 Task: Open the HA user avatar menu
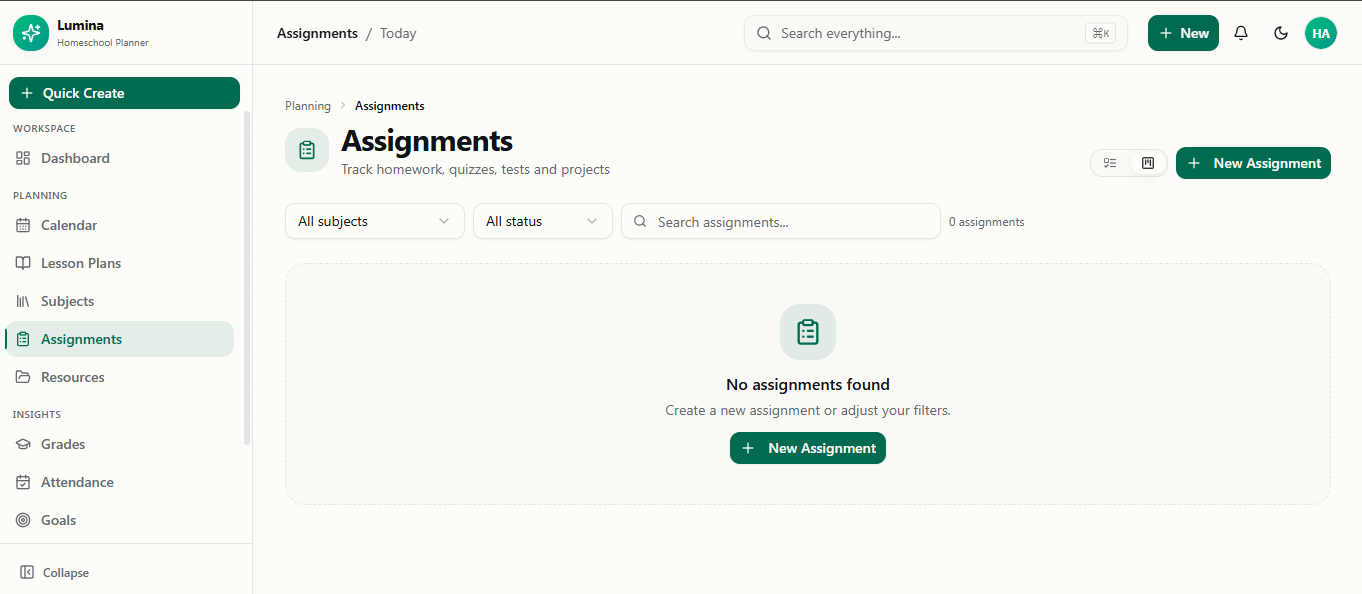(1321, 33)
